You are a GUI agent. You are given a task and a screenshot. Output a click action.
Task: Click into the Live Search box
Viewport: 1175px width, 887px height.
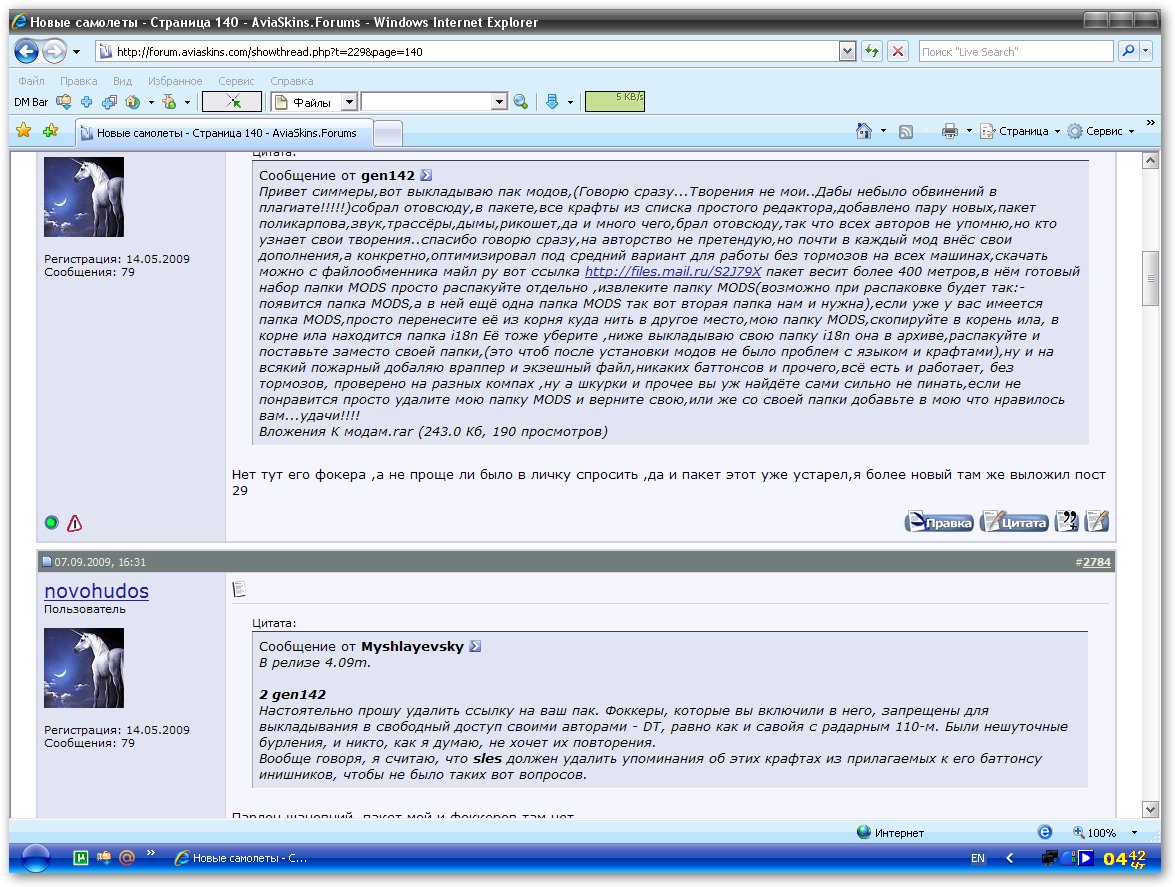(1015, 52)
